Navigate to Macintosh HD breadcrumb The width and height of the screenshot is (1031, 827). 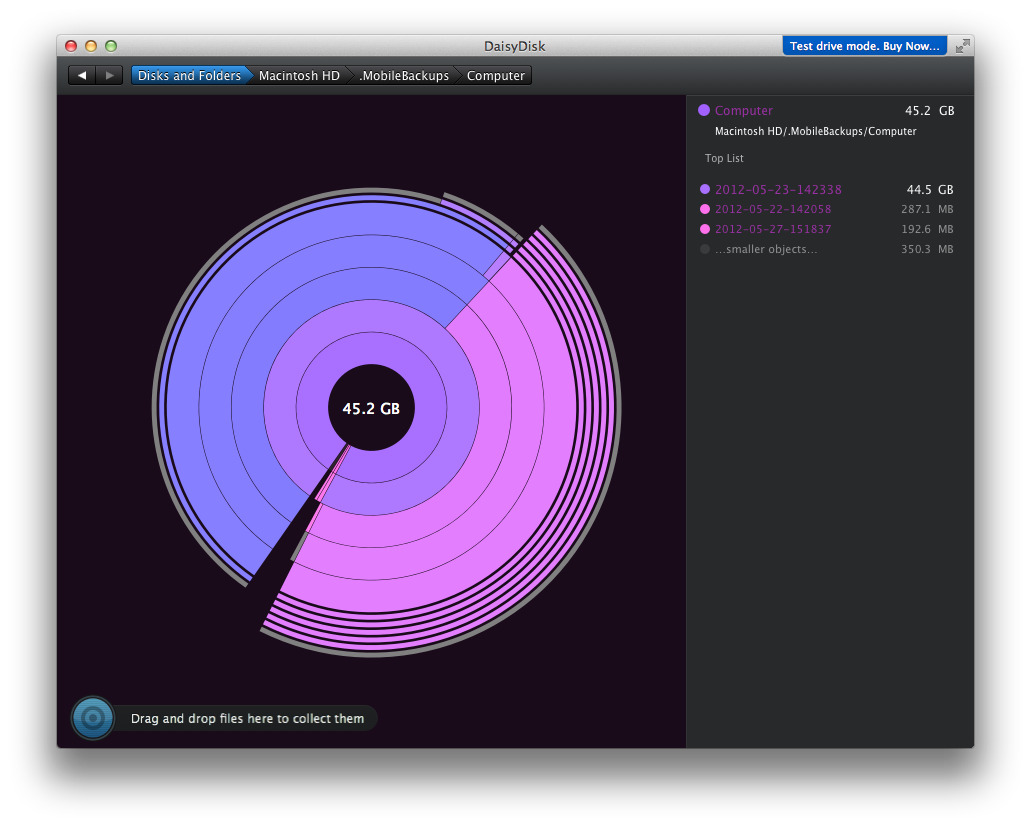click(299, 76)
